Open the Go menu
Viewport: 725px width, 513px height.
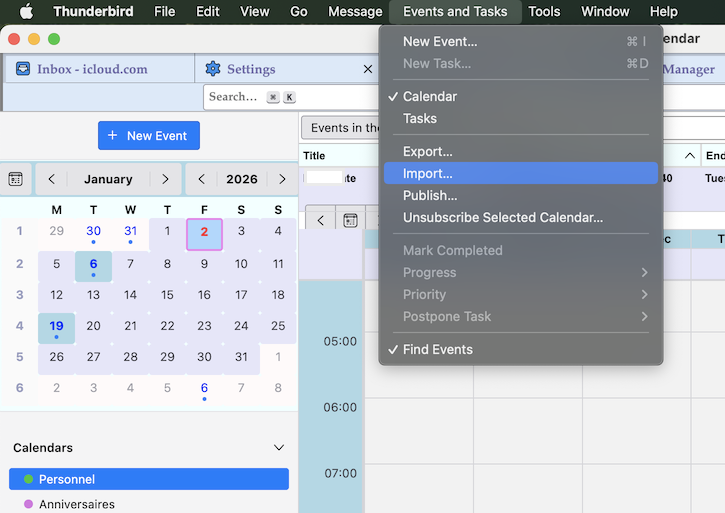[x=299, y=11]
